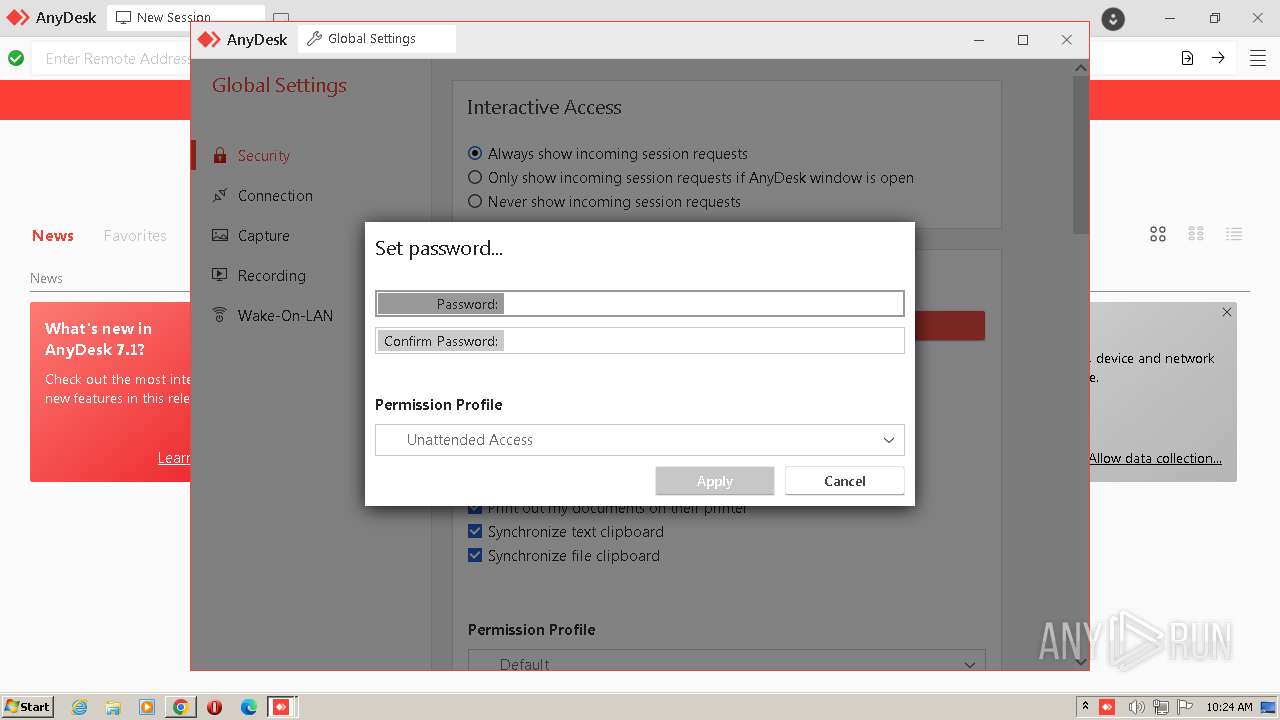The image size is (1280, 720).
Task: Cancel the Set password dialog
Action: click(845, 481)
